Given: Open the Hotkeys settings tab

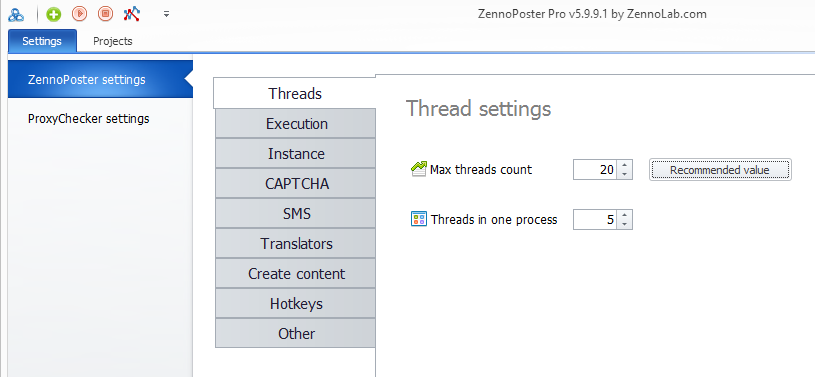Looking at the screenshot, I should [x=295, y=304].
